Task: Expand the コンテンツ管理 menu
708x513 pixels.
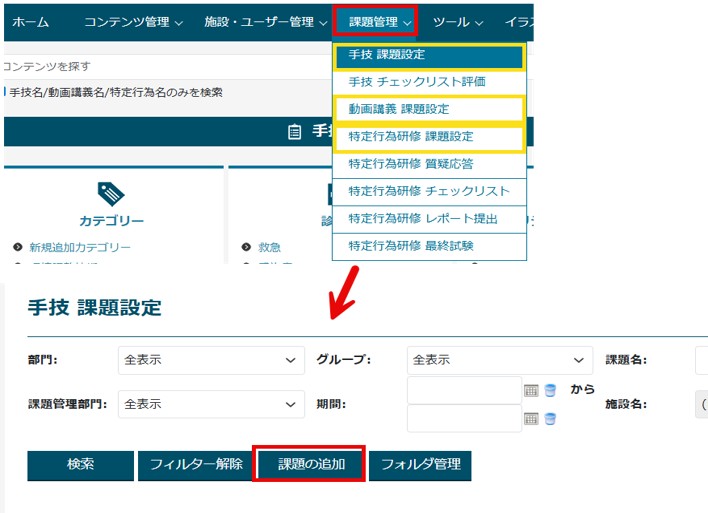Action: tap(134, 22)
